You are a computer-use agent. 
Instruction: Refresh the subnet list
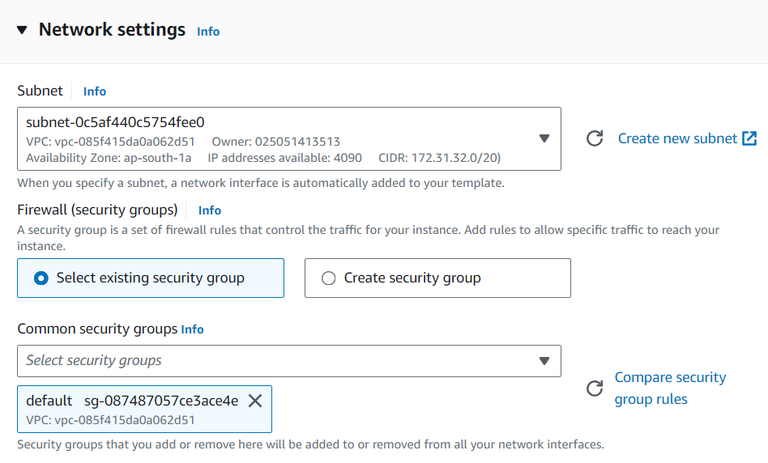point(594,139)
